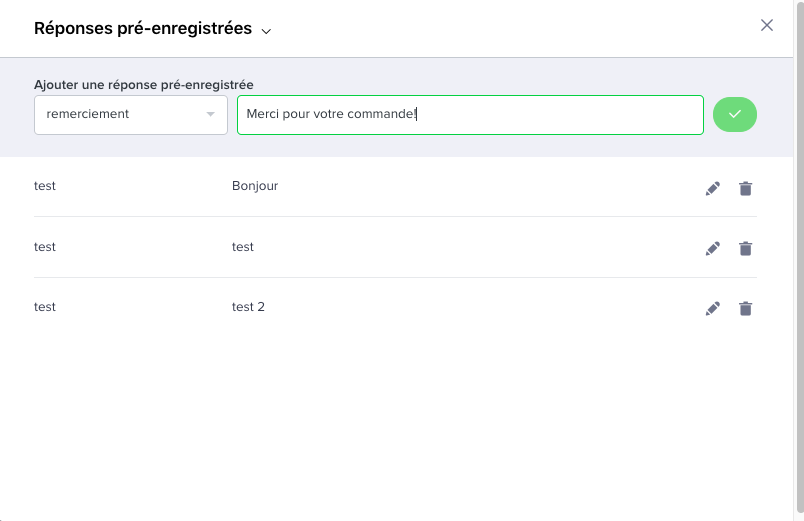Viewport: 804px width, 521px height.
Task: Click the test category label in the test 2 row
Action: (45, 307)
